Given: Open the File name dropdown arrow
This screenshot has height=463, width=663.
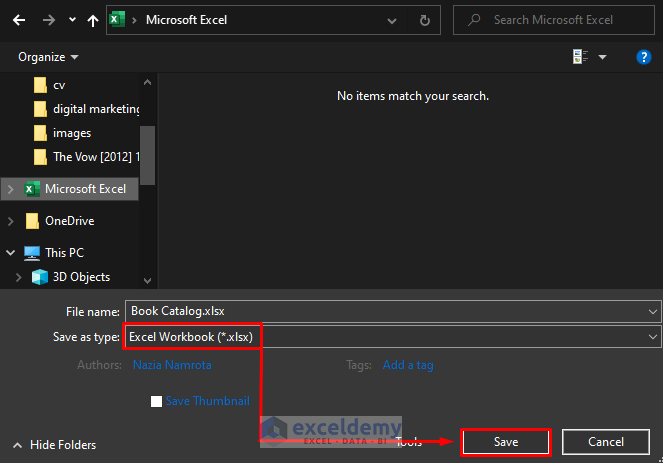Looking at the screenshot, I should (x=653, y=312).
